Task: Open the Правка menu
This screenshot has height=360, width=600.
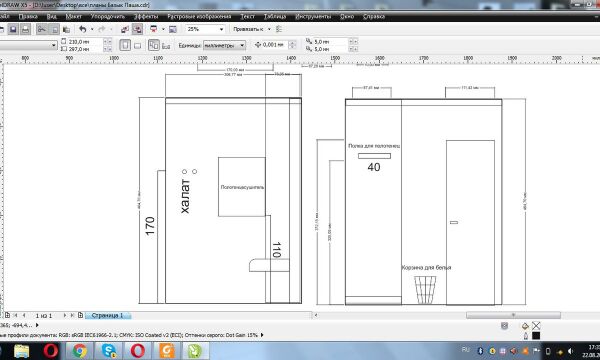Action: click(x=28, y=16)
